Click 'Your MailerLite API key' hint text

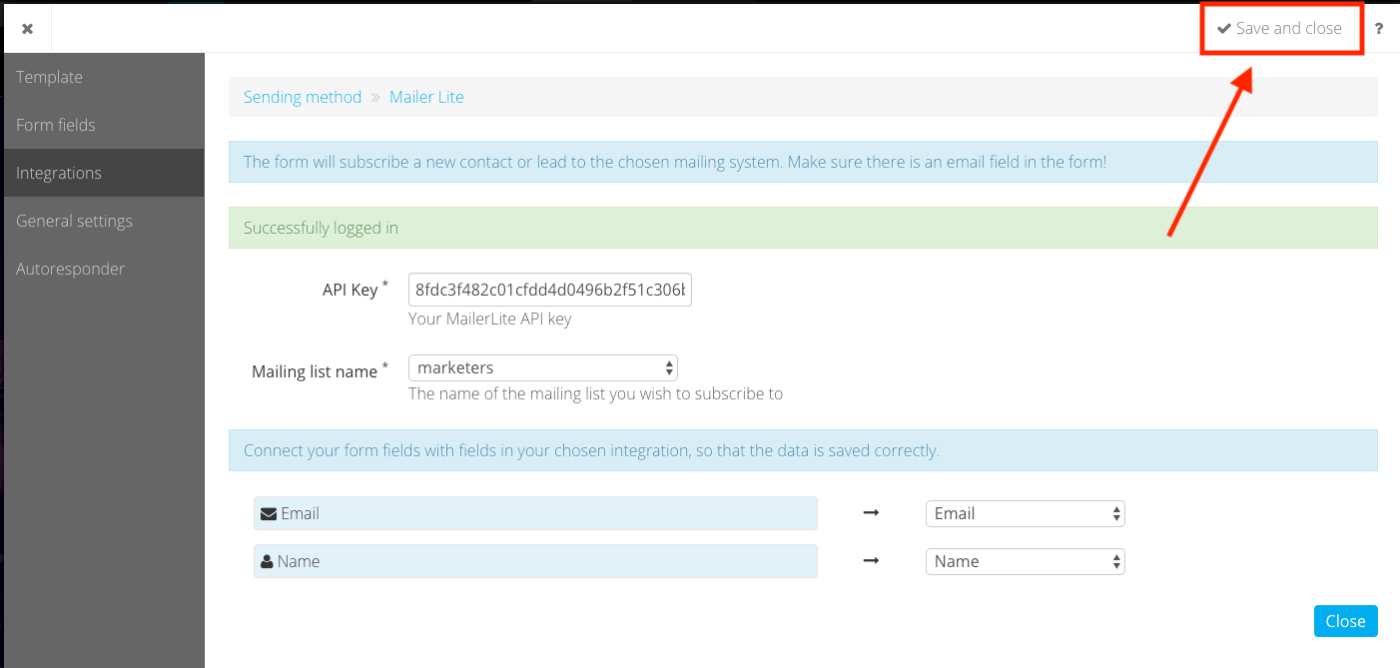(490, 320)
